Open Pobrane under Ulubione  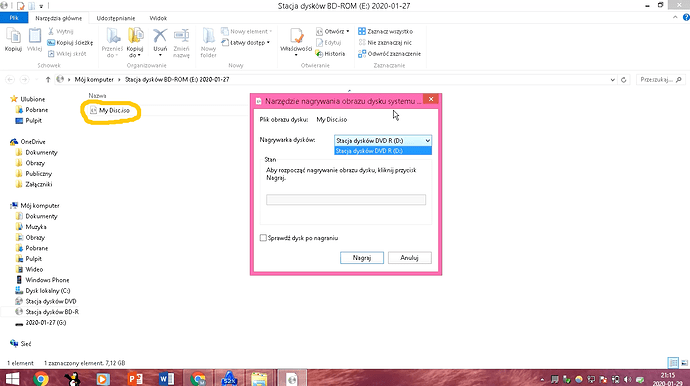point(32,110)
